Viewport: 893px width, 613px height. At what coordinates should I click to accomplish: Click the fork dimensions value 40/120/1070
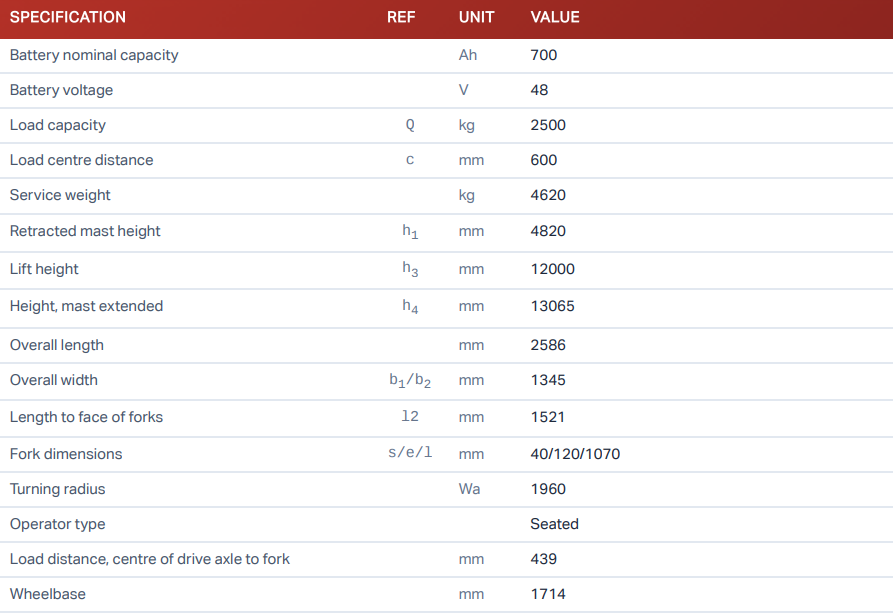pos(575,454)
